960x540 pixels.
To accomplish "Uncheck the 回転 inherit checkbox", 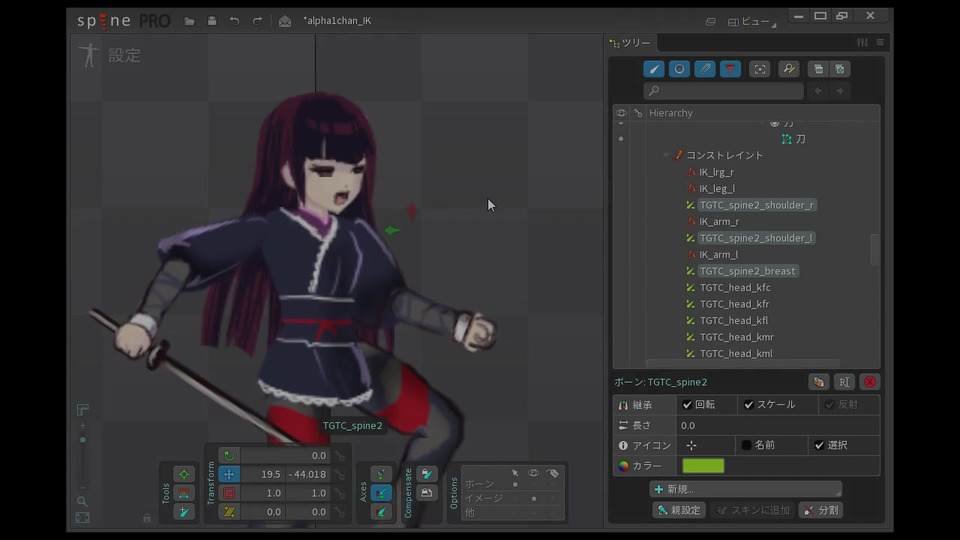I will pyautogui.click(x=687, y=405).
